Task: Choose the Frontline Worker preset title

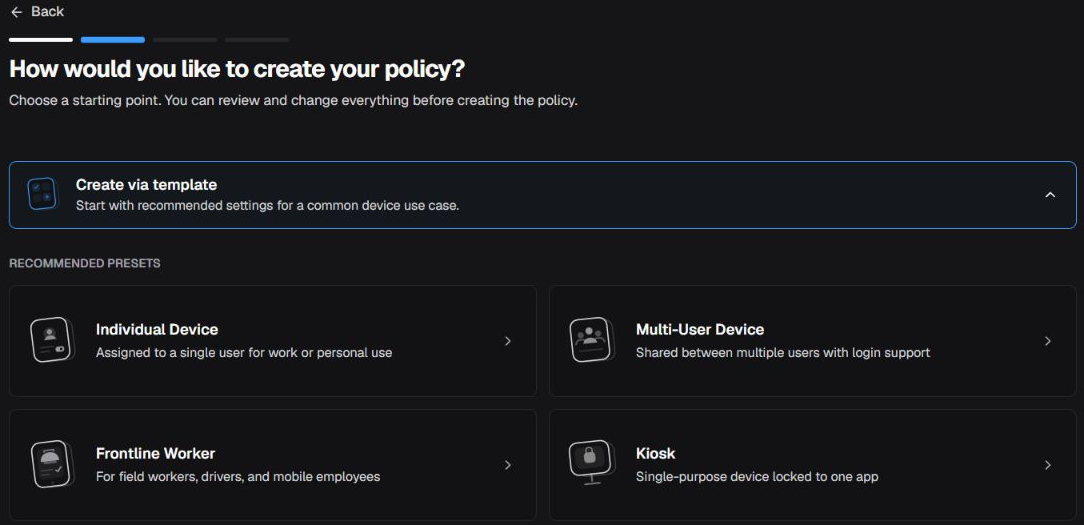Action: pyautogui.click(x=156, y=454)
